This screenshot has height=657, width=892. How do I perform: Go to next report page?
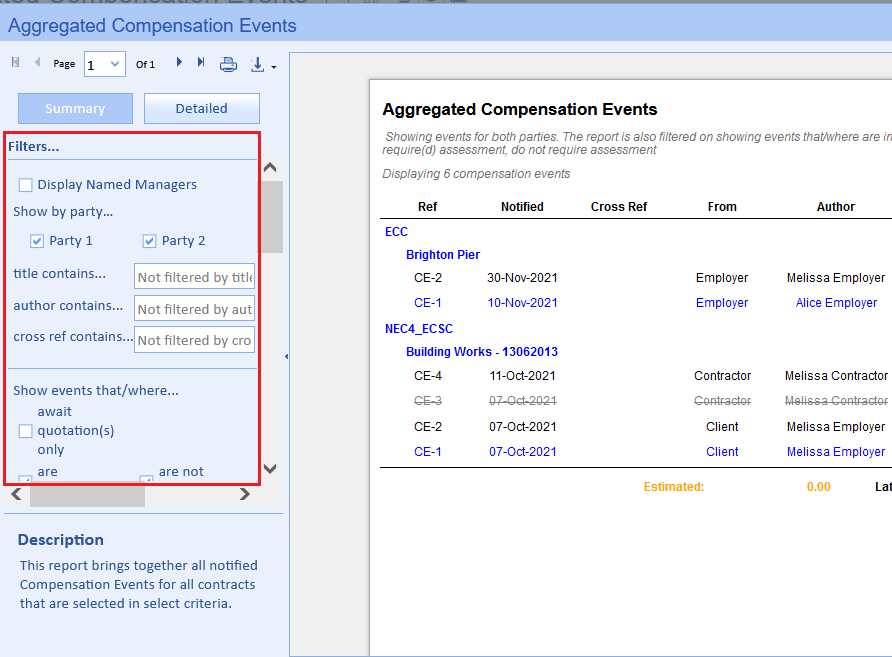pyautogui.click(x=179, y=63)
